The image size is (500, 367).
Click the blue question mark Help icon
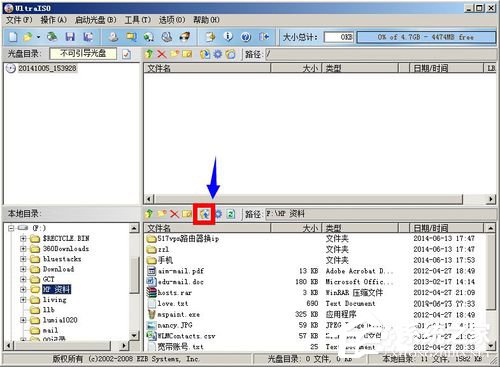pyautogui.click(x=246, y=37)
